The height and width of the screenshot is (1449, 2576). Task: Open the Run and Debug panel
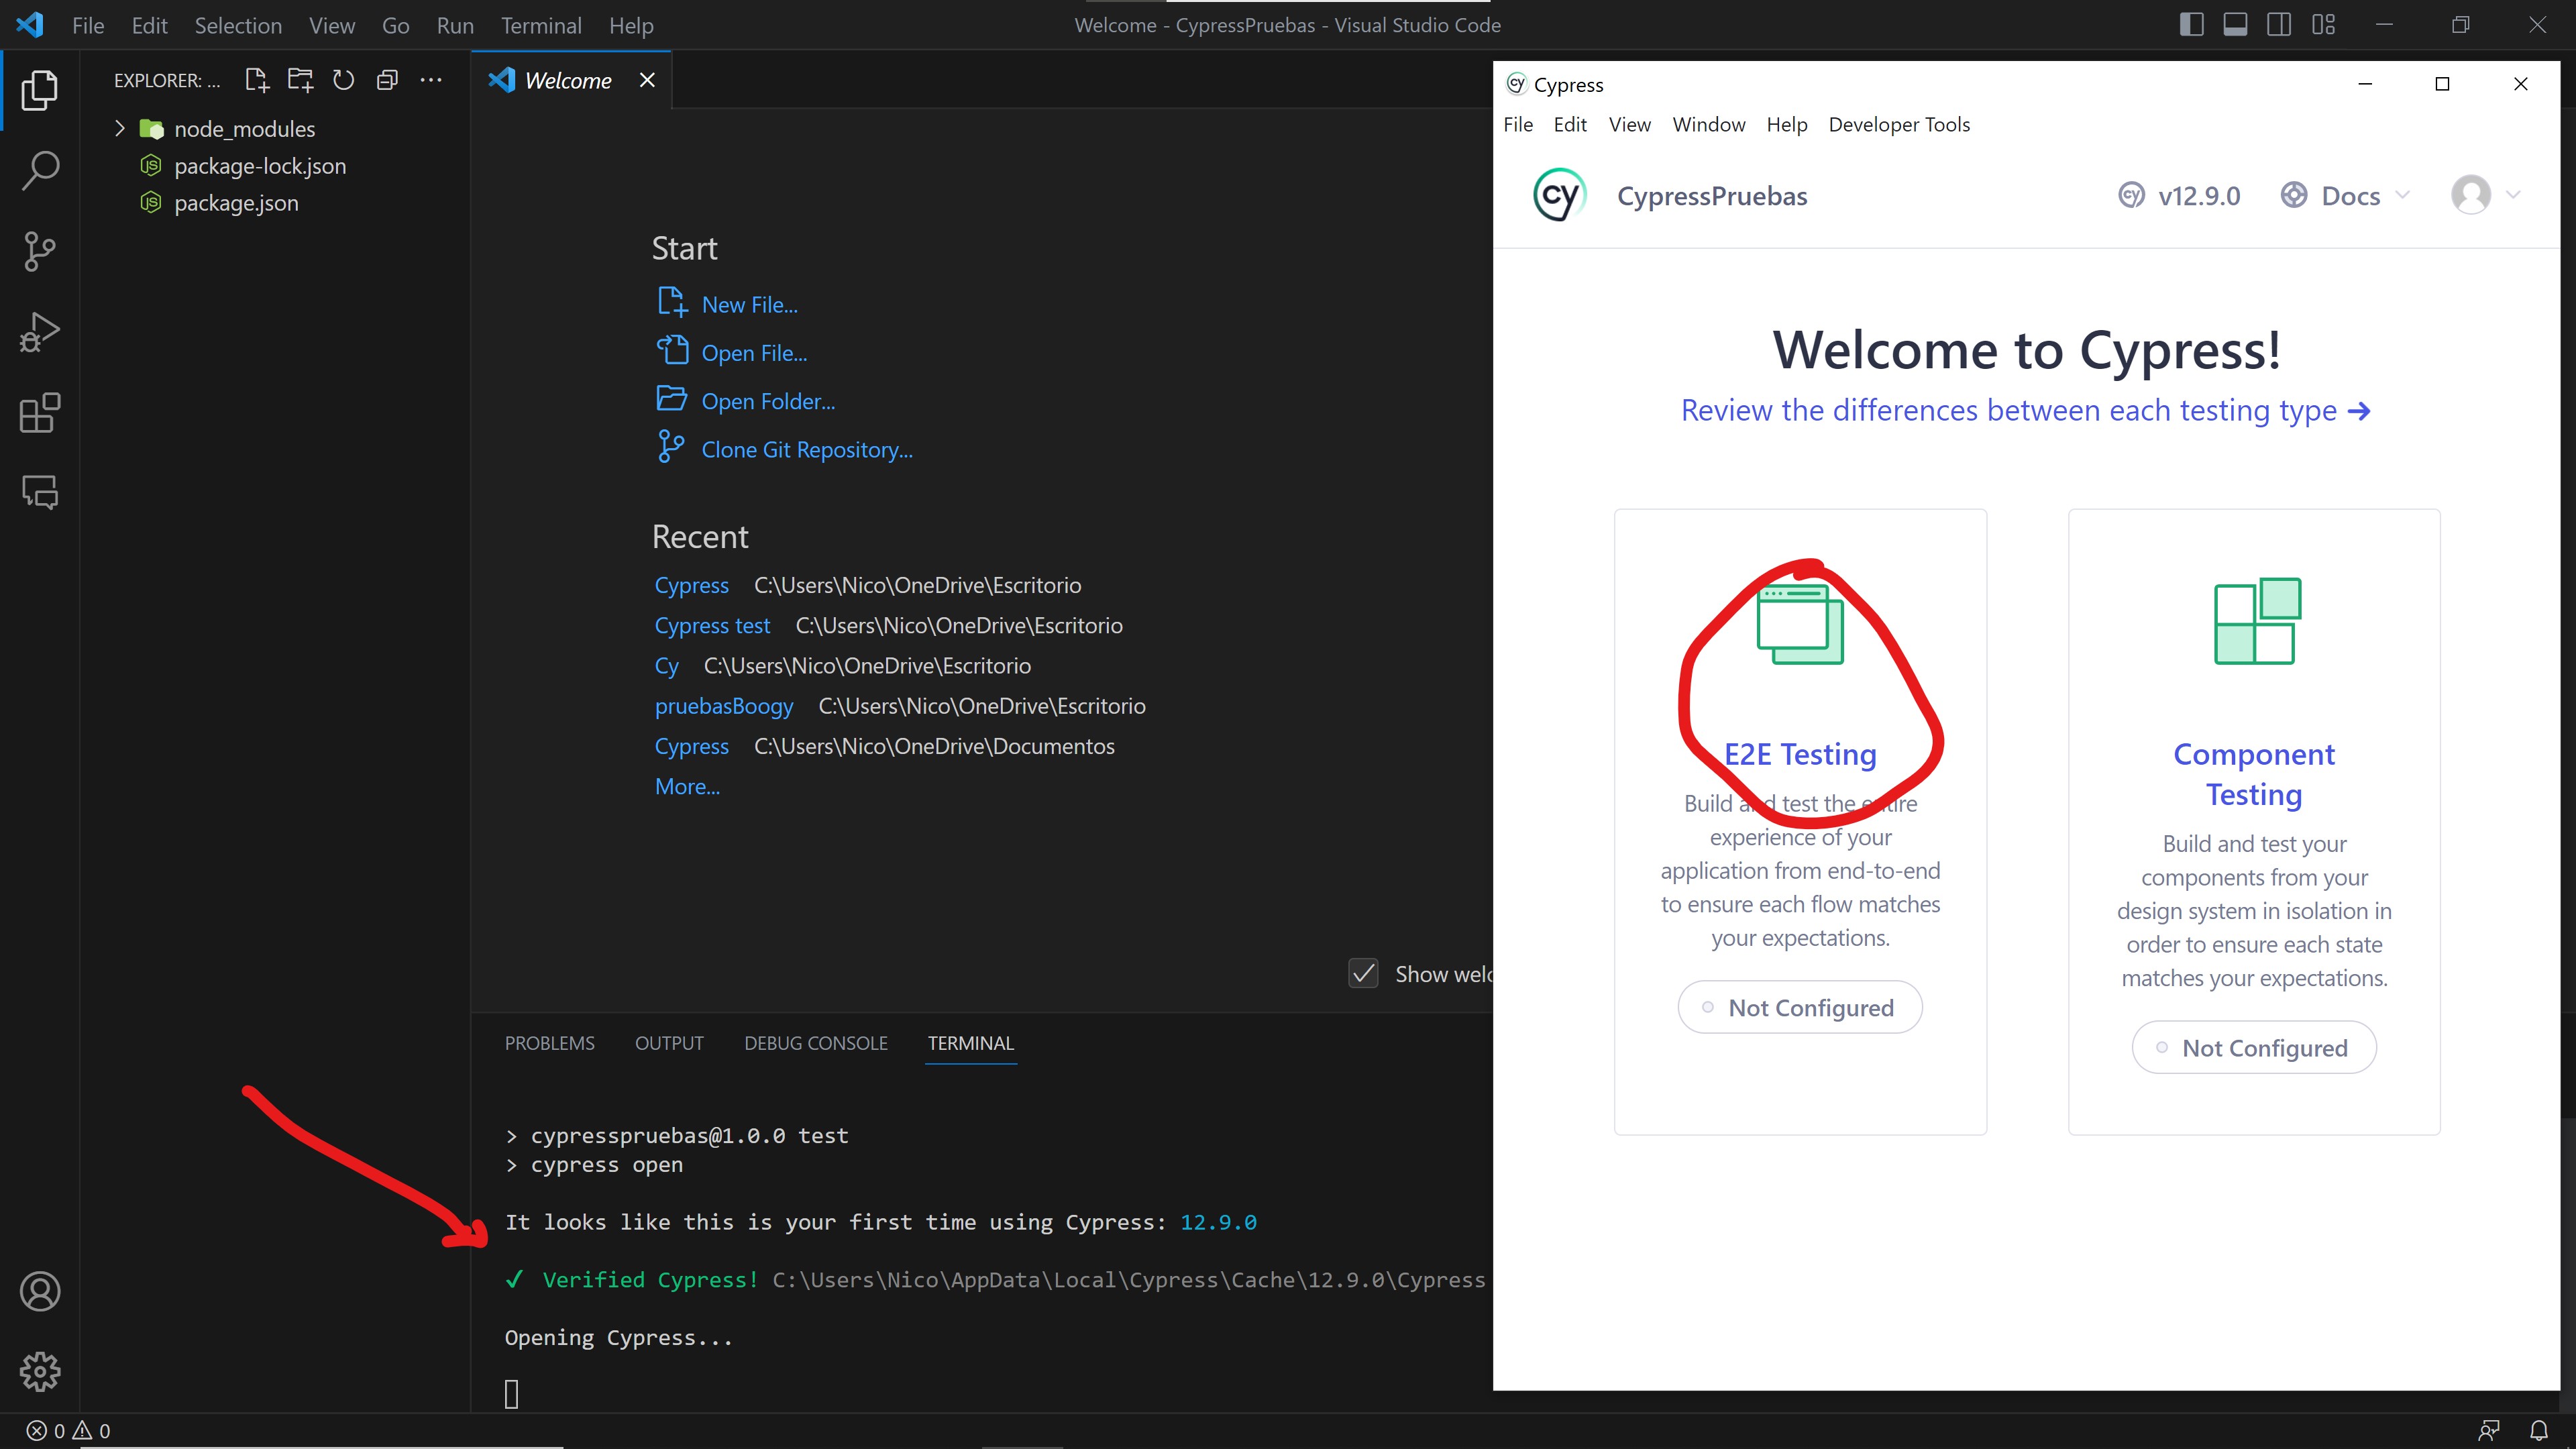coord(40,331)
